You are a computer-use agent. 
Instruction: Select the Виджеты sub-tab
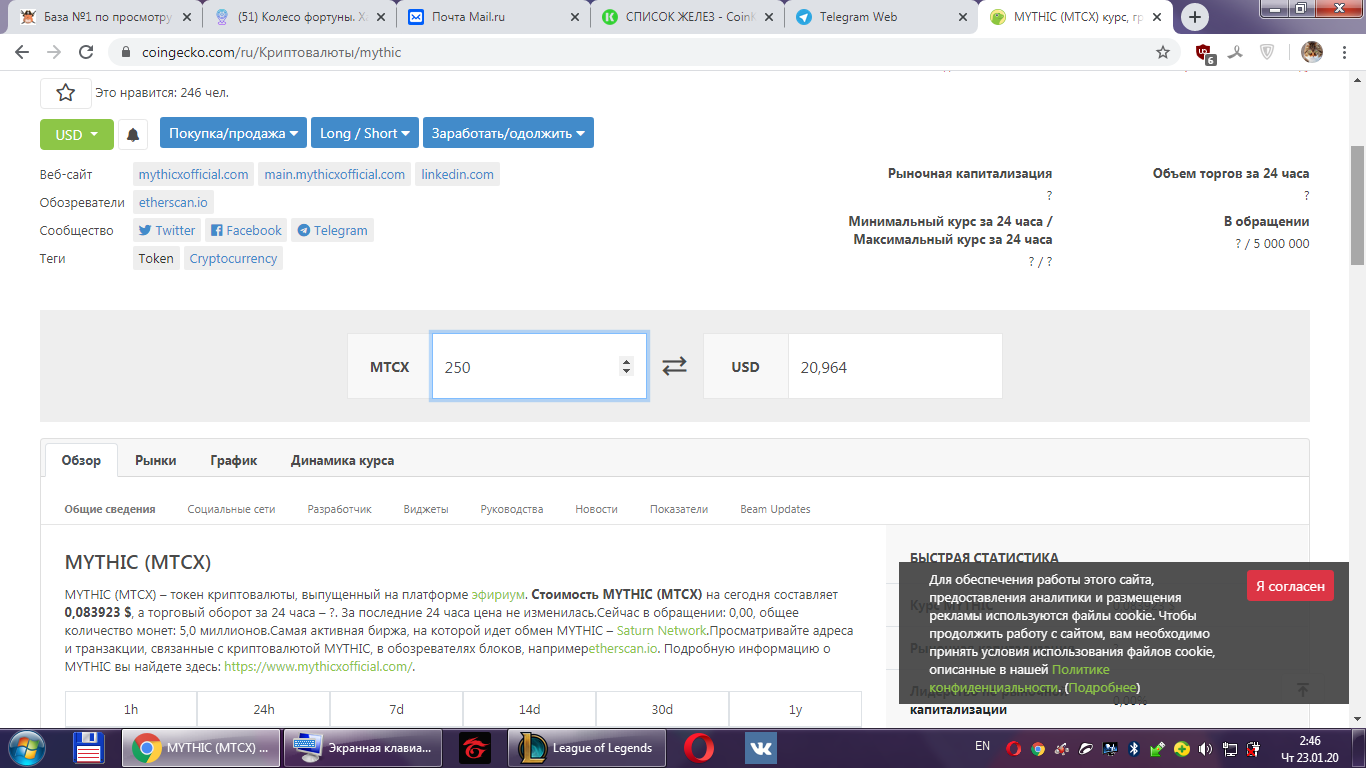426,509
